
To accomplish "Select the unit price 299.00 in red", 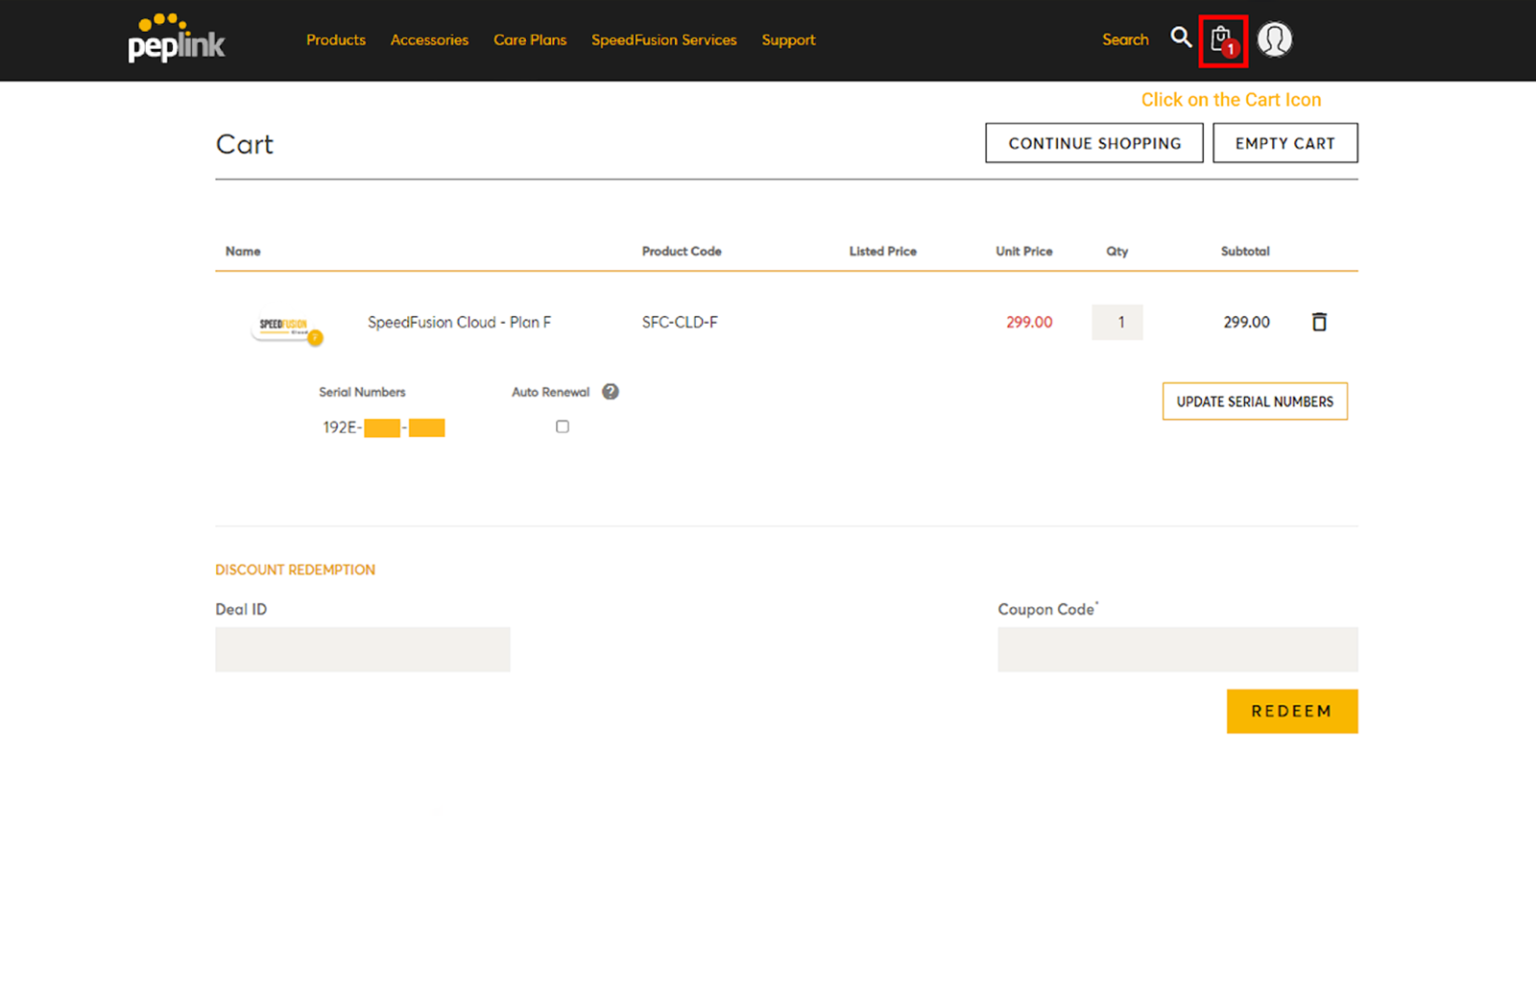I will click(1029, 322).
